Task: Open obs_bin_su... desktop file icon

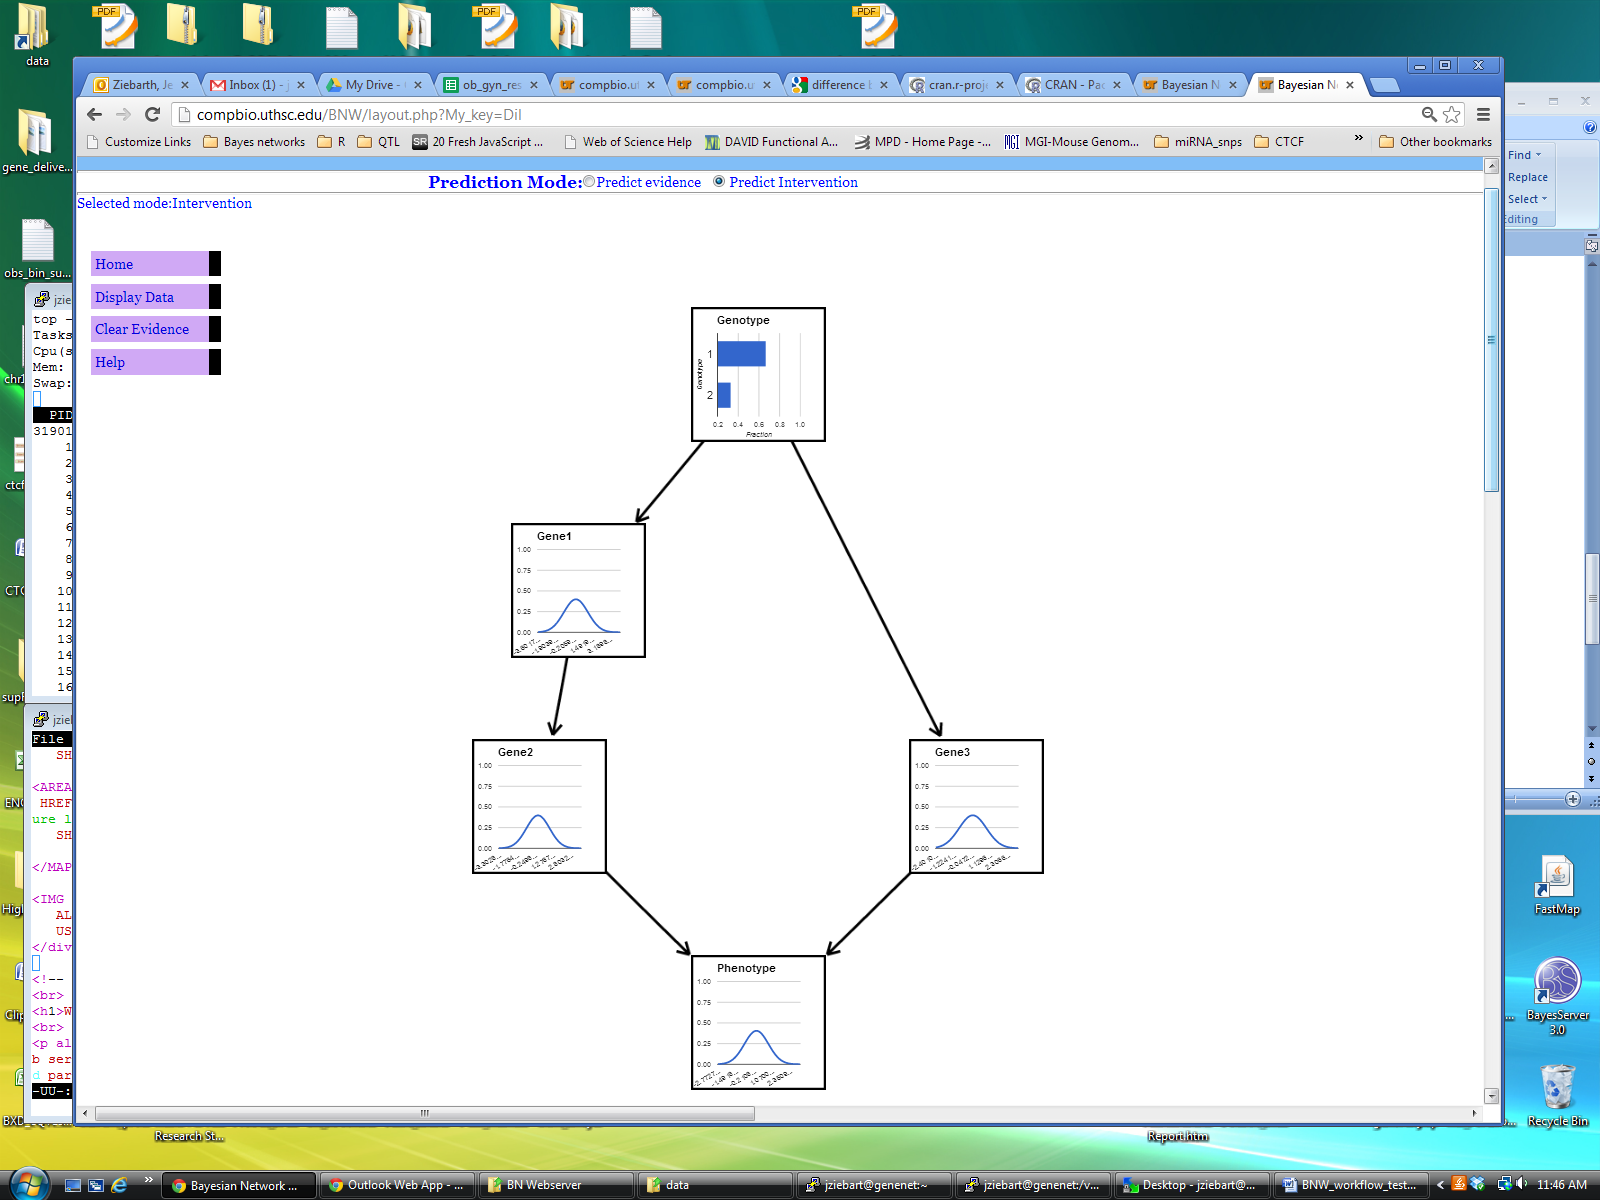Action: [36, 248]
